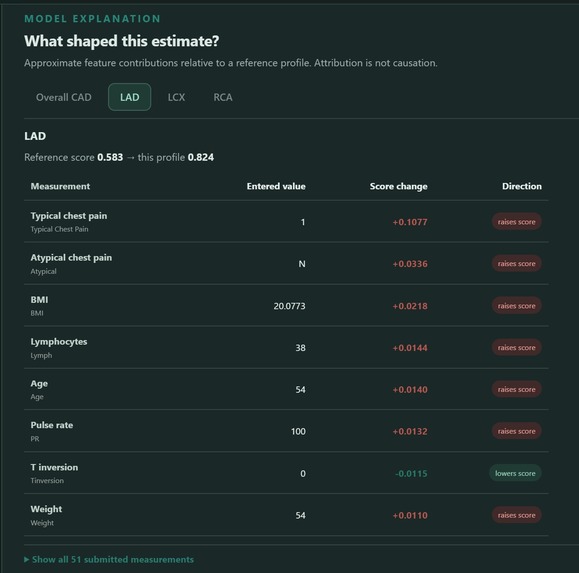Select the Atypical chest pain row label
This screenshot has height=573, width=579.
click(71, 257)
